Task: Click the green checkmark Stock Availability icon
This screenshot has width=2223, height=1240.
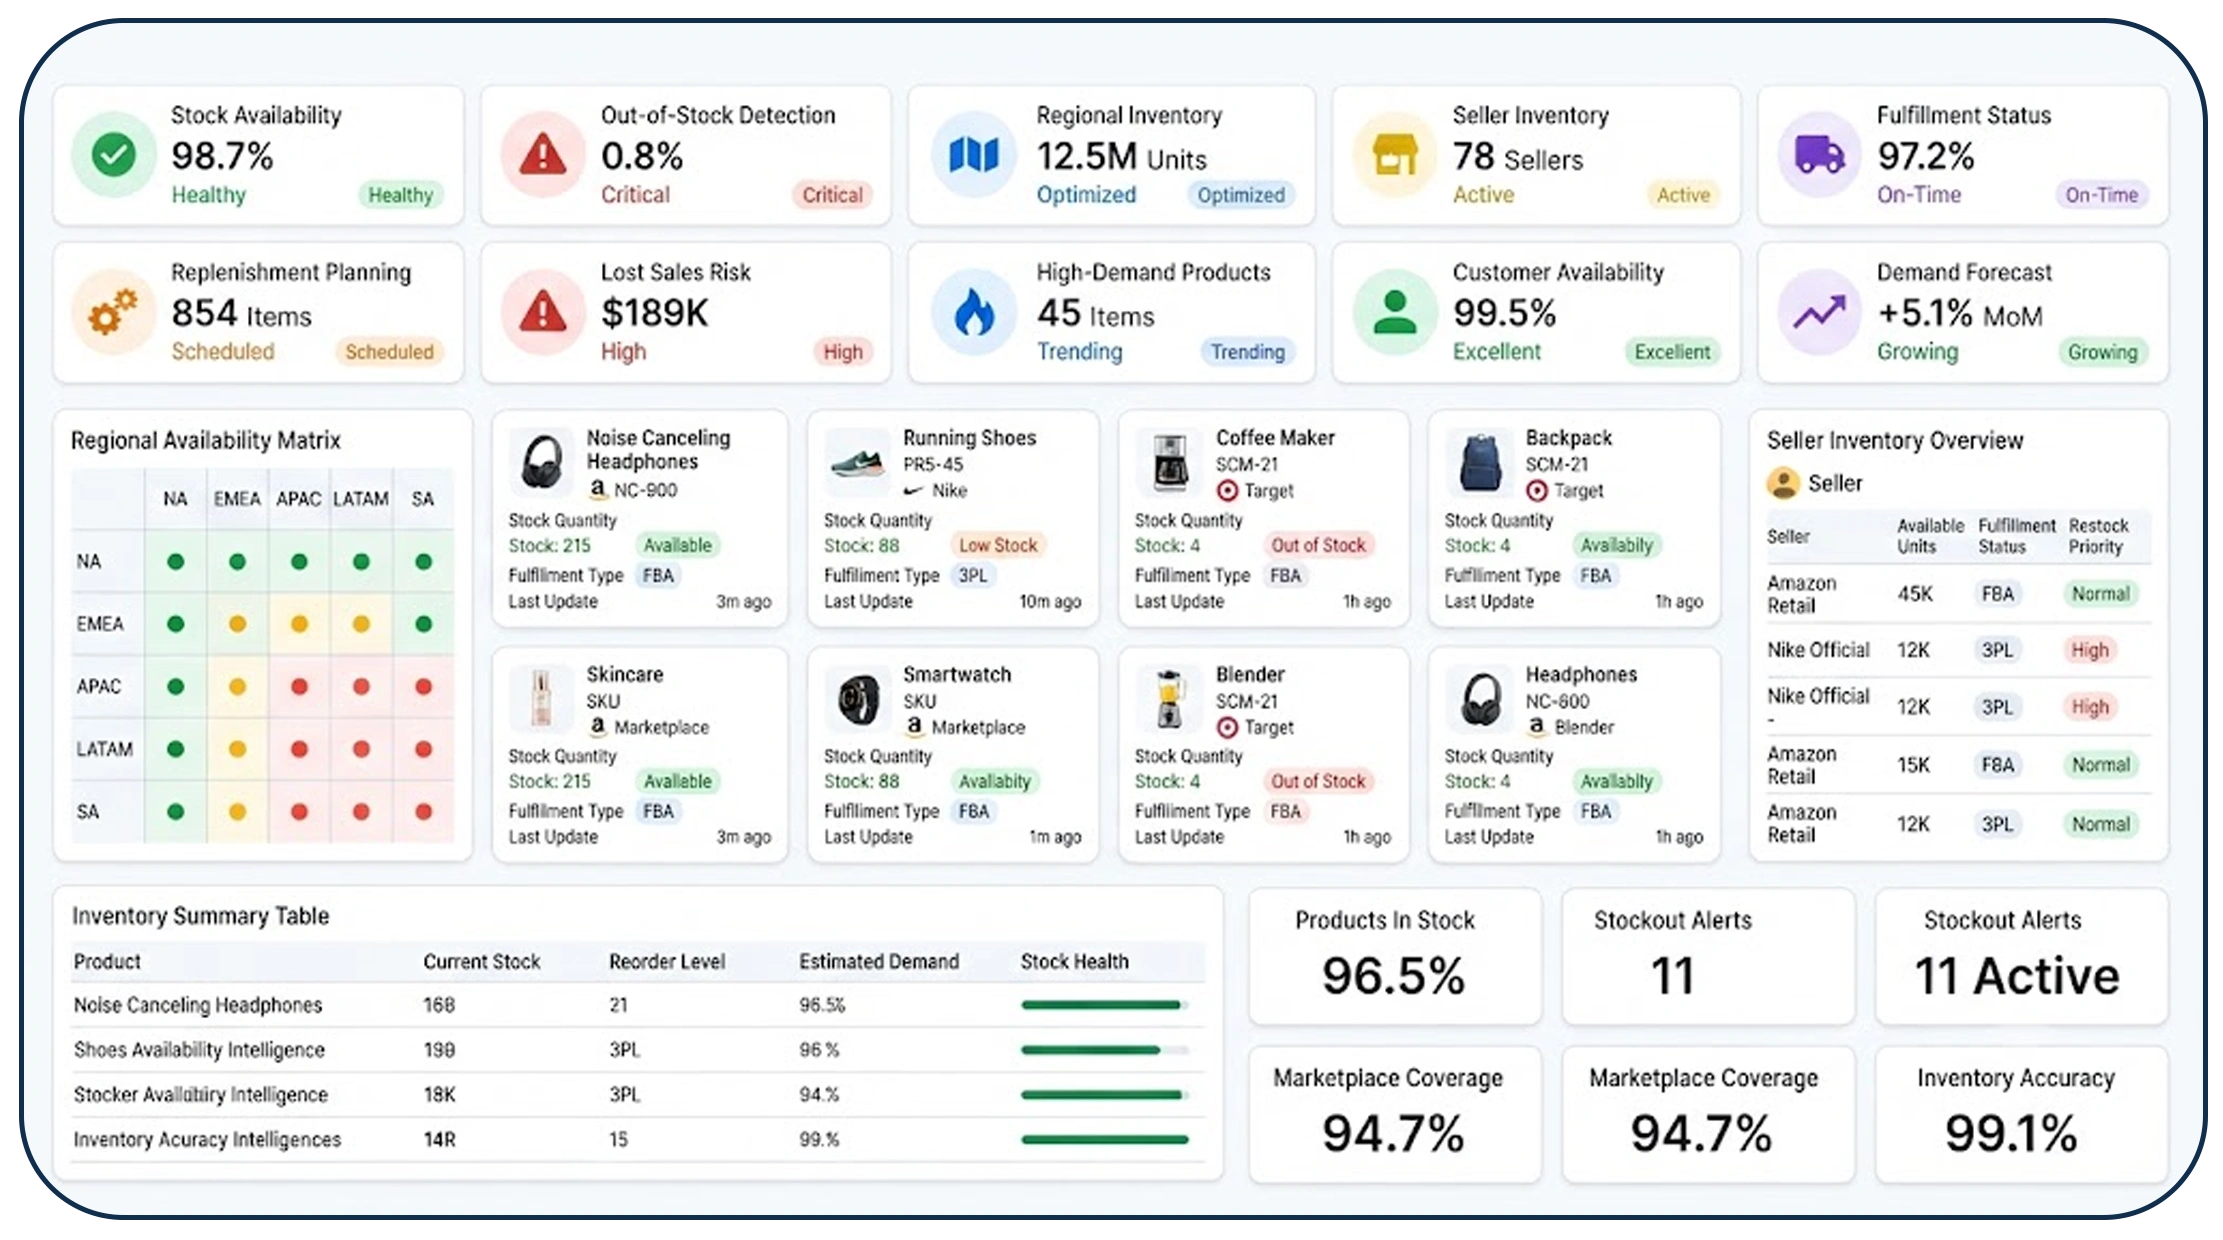Action: tap(114, 154)
